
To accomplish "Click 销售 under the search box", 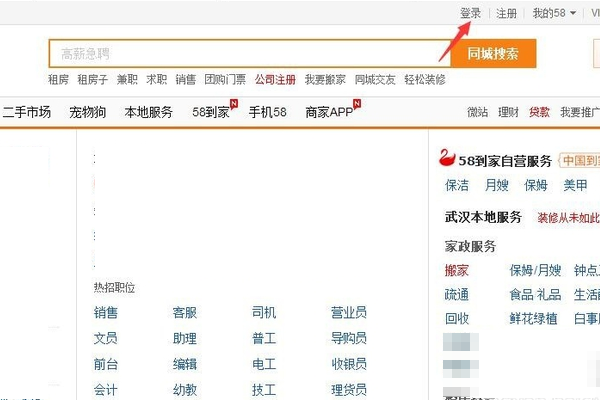I will tap(186, 80).
